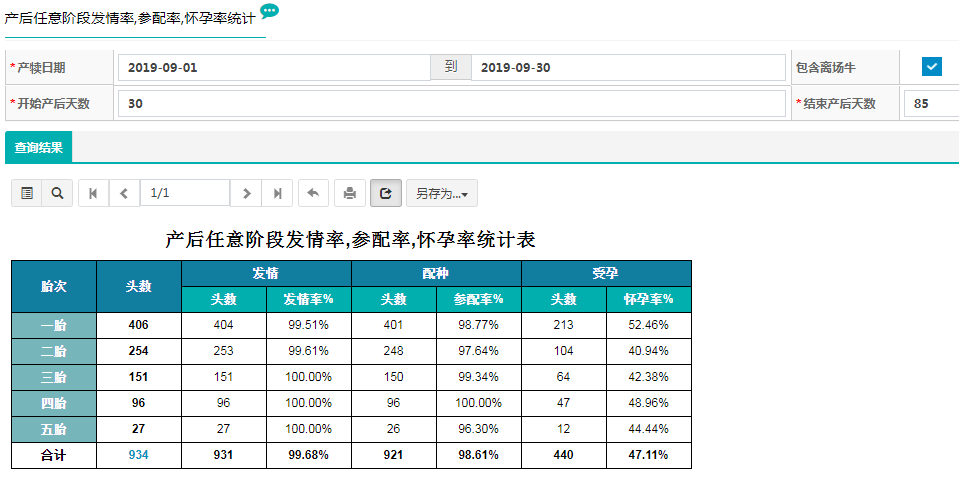Select the 二胎 row label
This screenshot has width=959, height=477.
(x=54, y=351)
